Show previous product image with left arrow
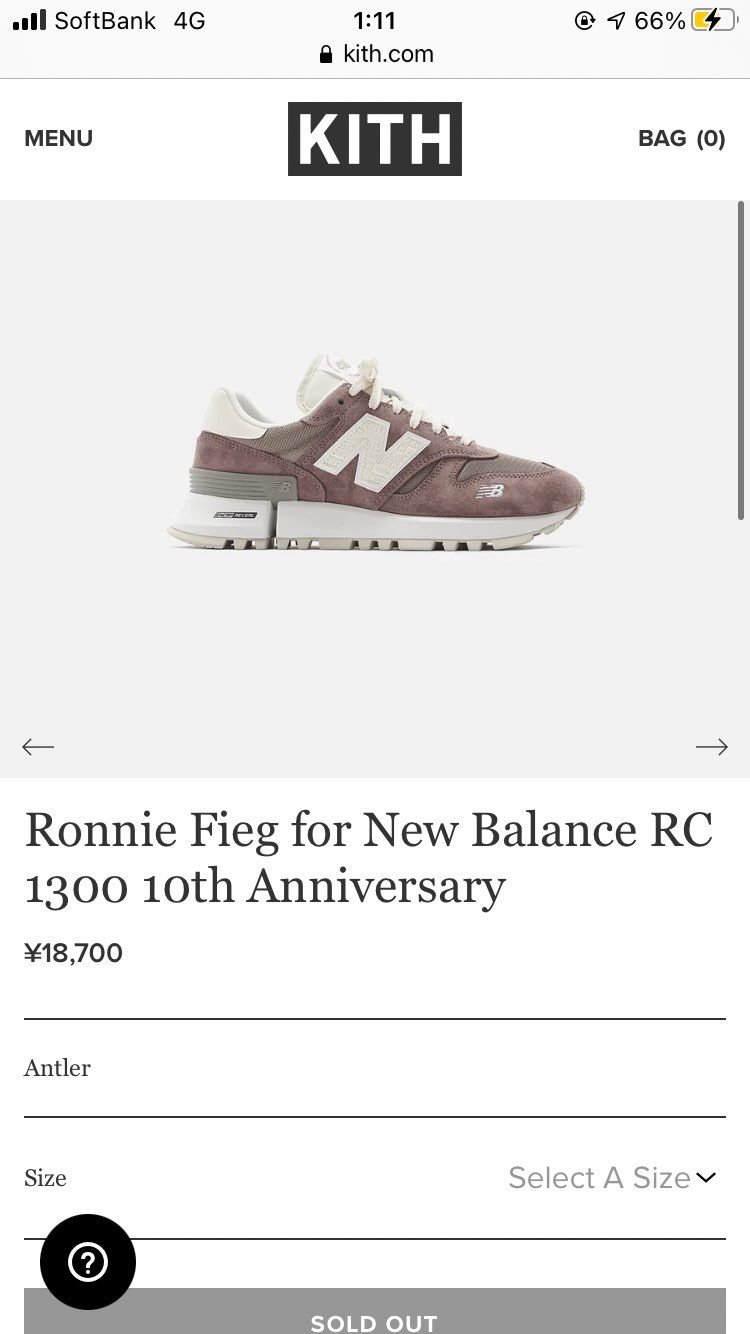Image resolution: width=750 pixels, height=1334 pixels. 38,747
